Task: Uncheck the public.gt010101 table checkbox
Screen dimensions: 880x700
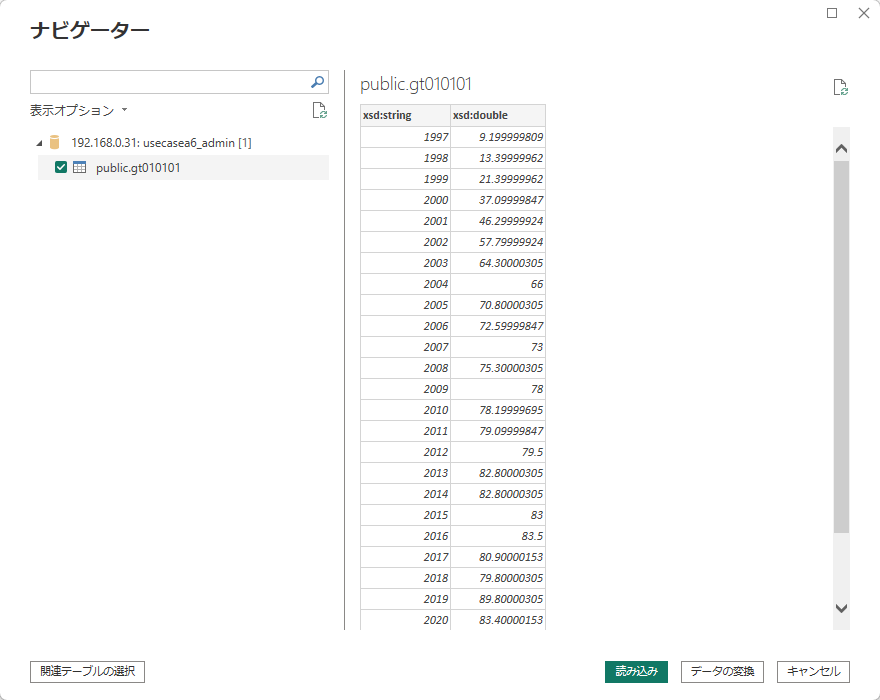Action: pyautogui.click(x=61, y=168)
